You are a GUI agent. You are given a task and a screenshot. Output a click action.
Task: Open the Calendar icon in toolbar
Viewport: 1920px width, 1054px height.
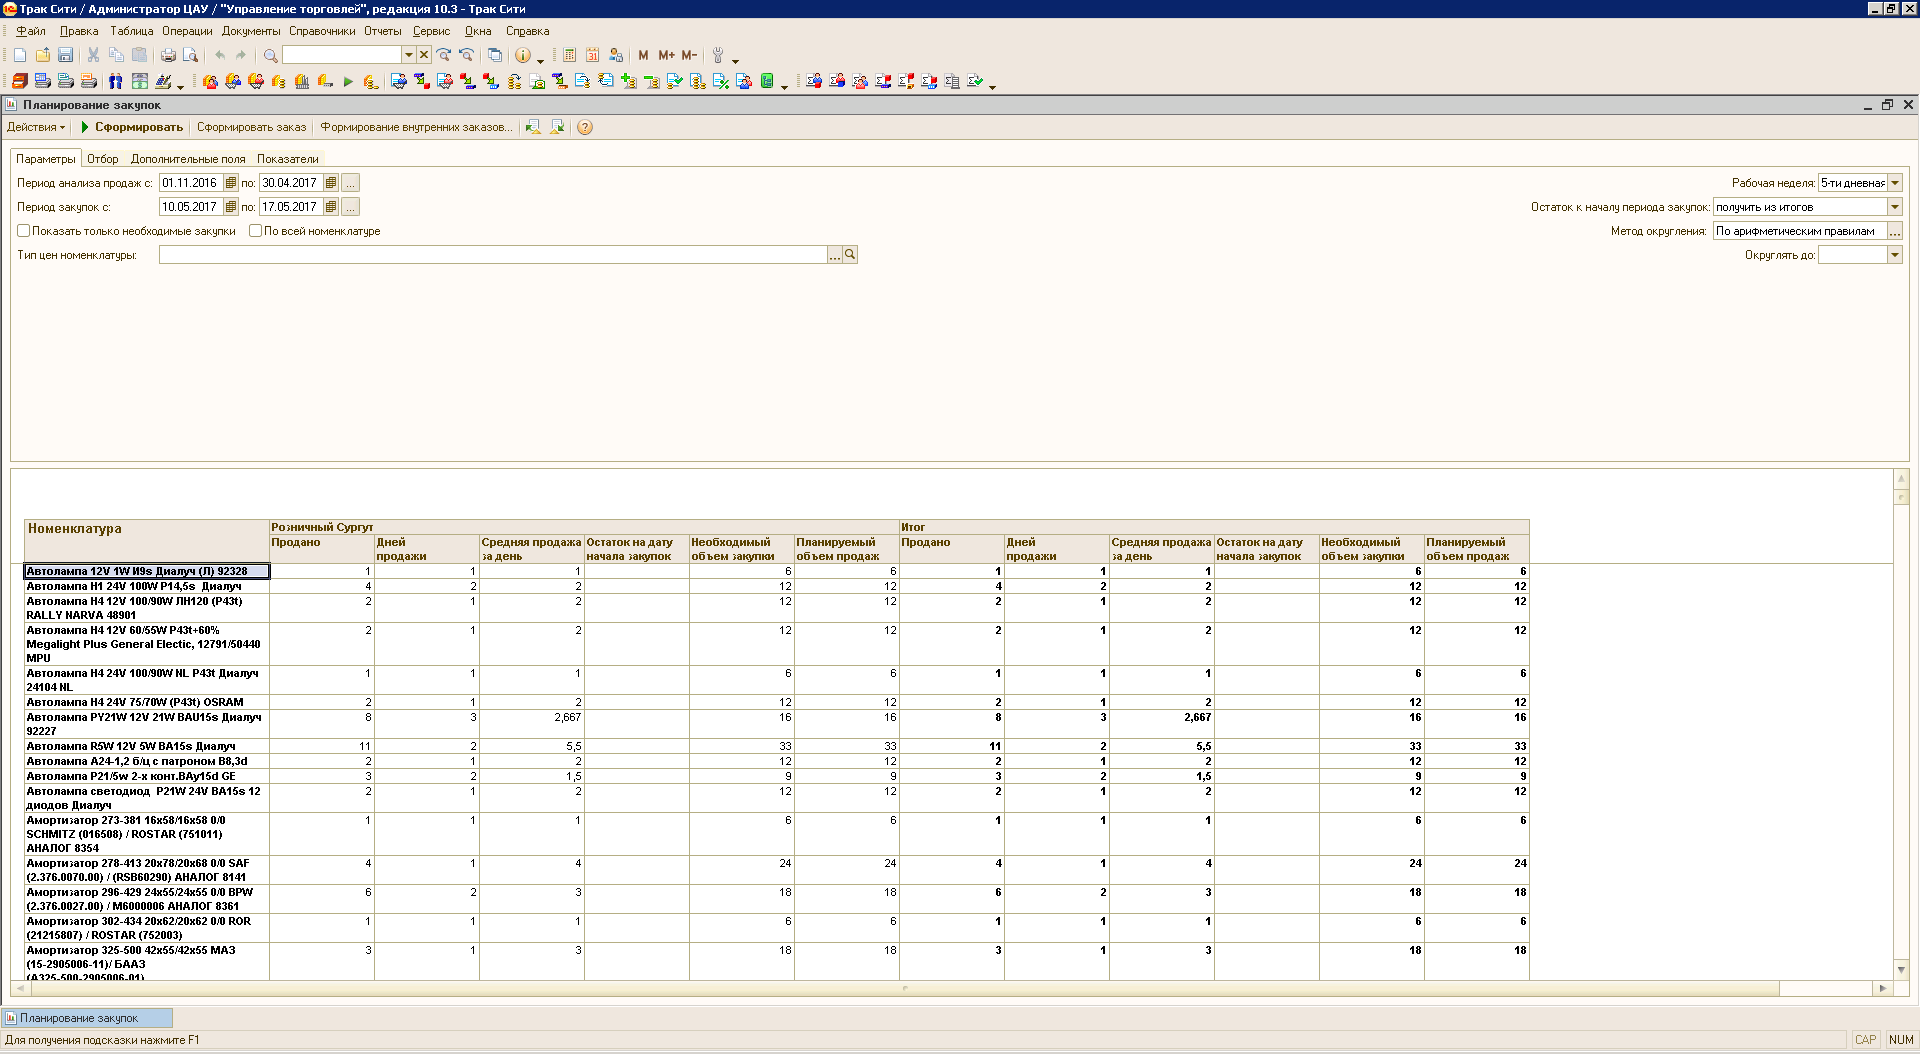pos(593,55)
